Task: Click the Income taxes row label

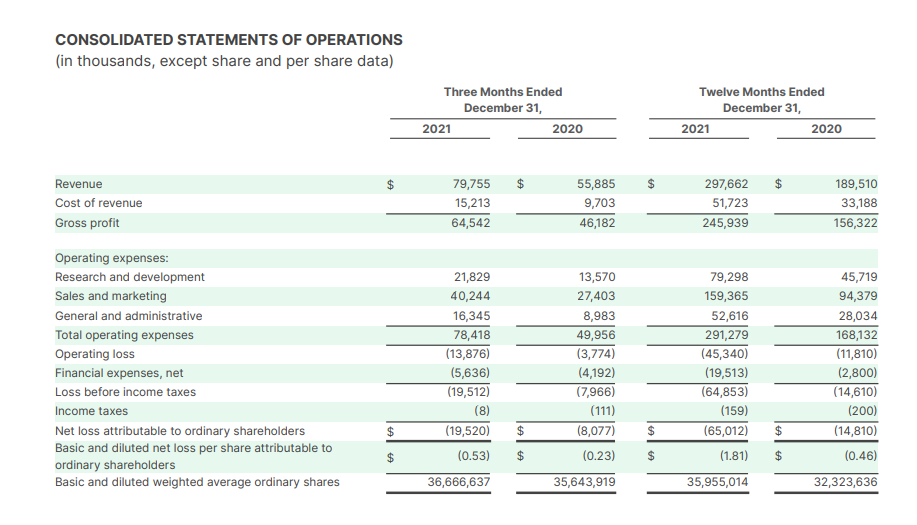Action: 91,411
